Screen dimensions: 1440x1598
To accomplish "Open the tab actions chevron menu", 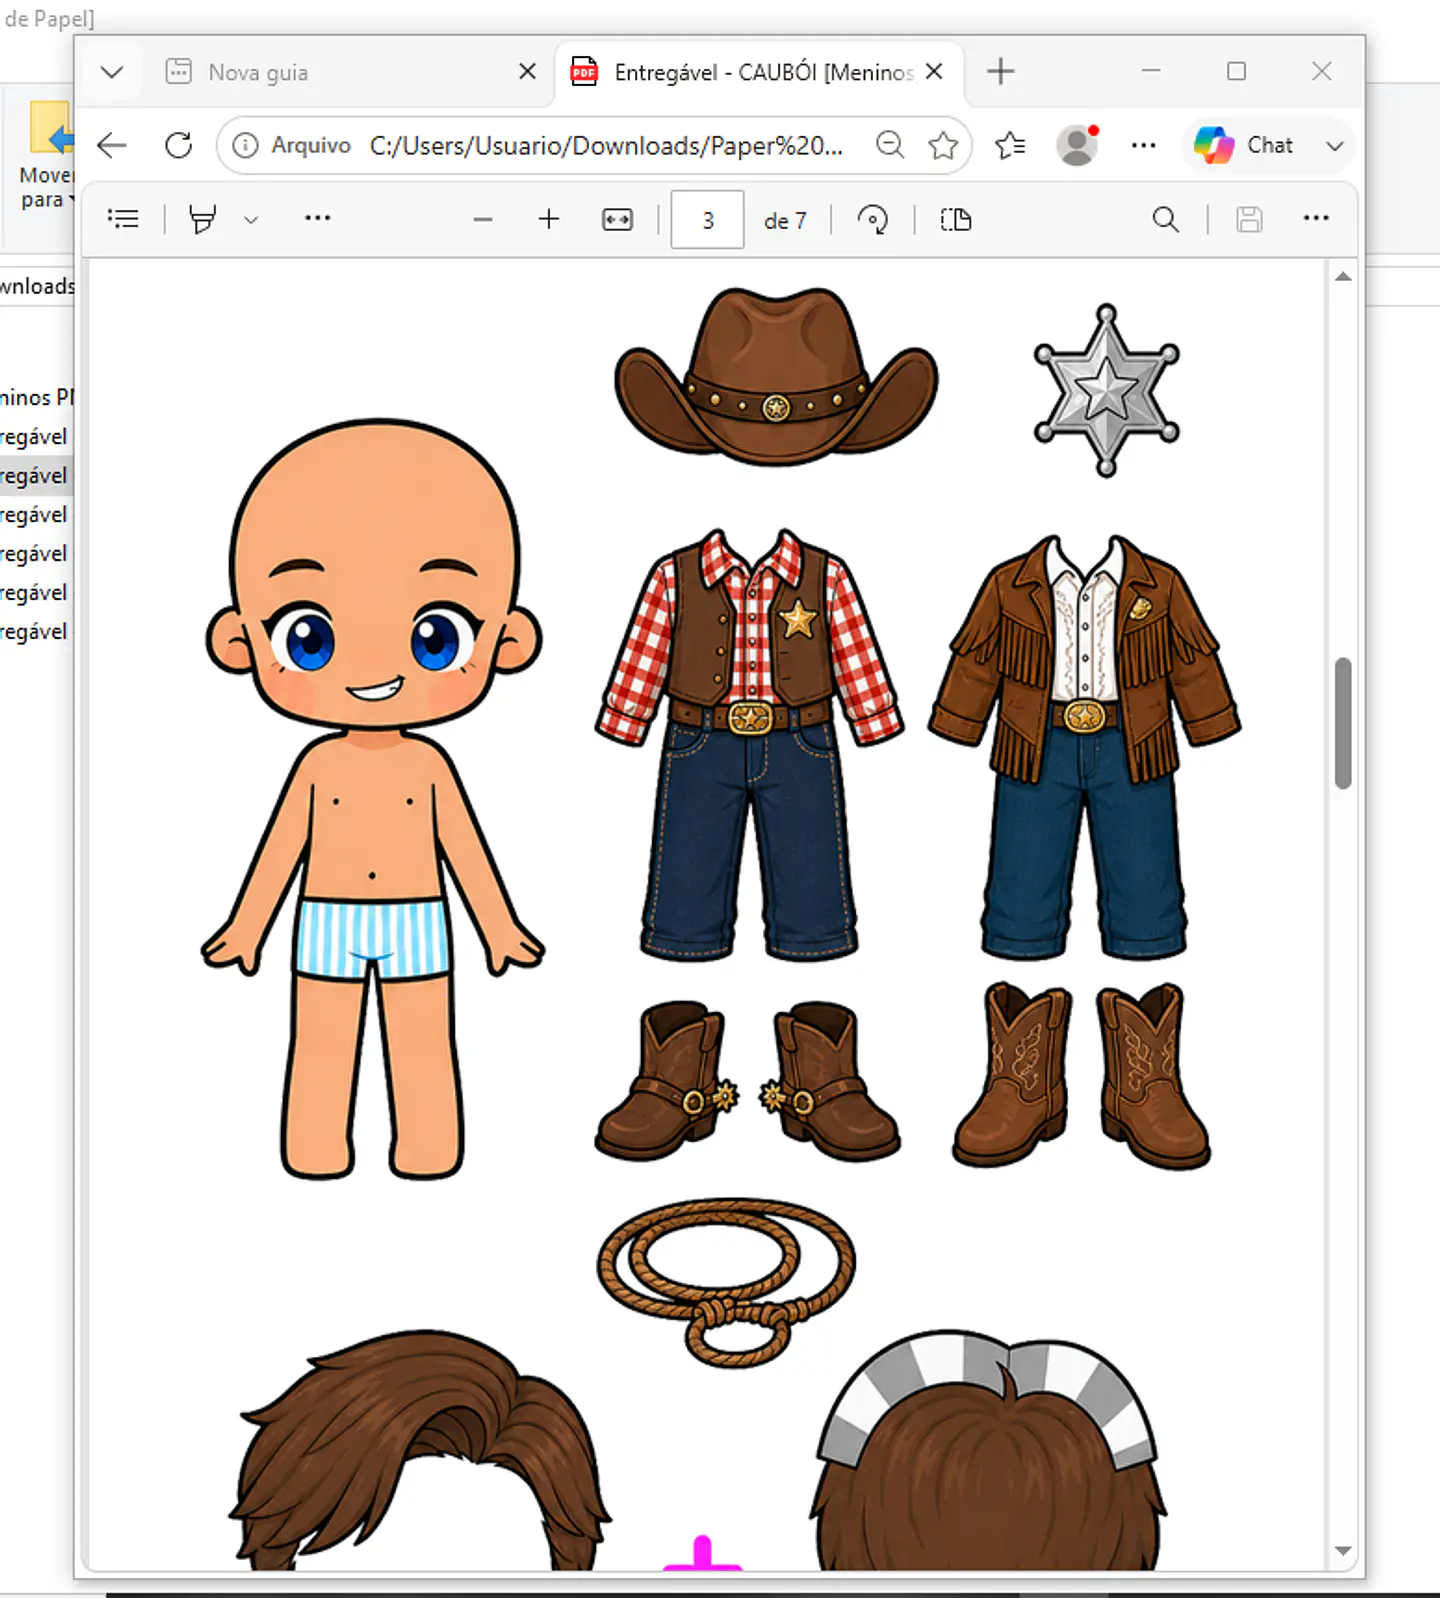I will point(112,72).
